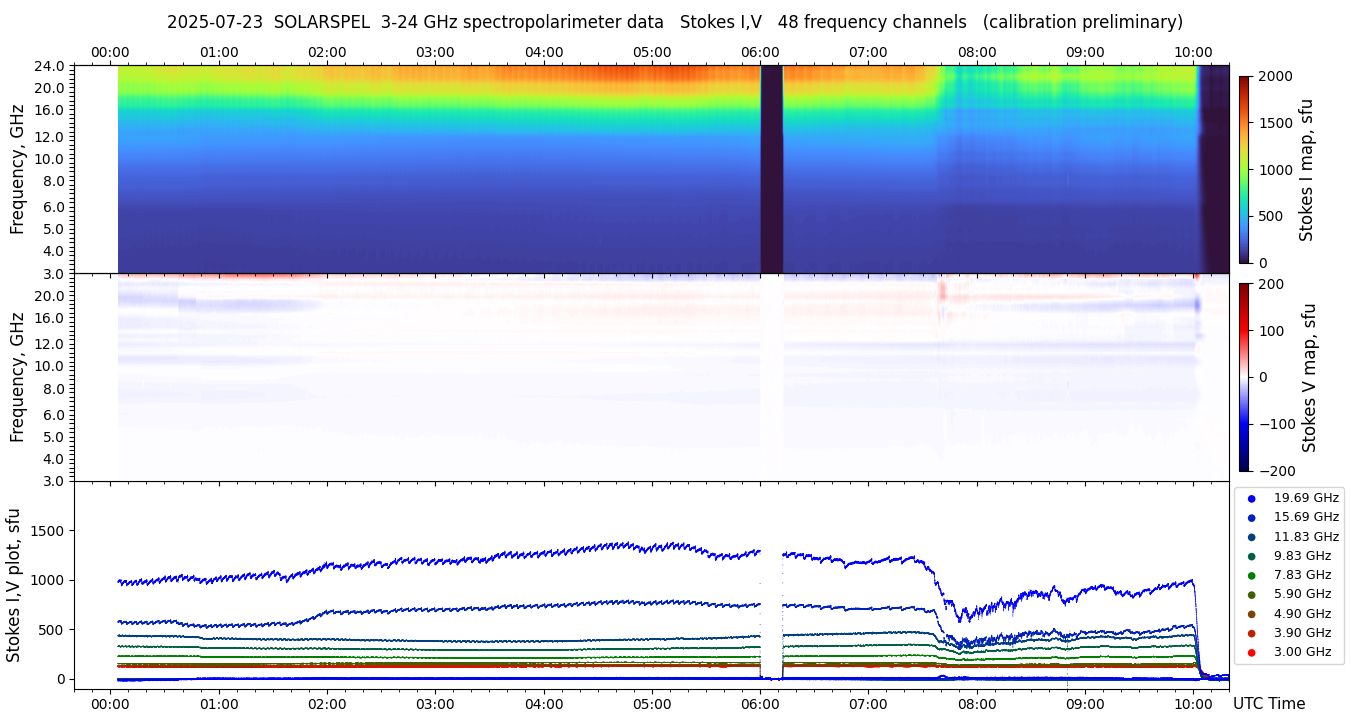Select the 15.69 GHz legend dot
The height and width of the screenshot is (725, 1350).
pyautogui.click(x=1251, y=517)
